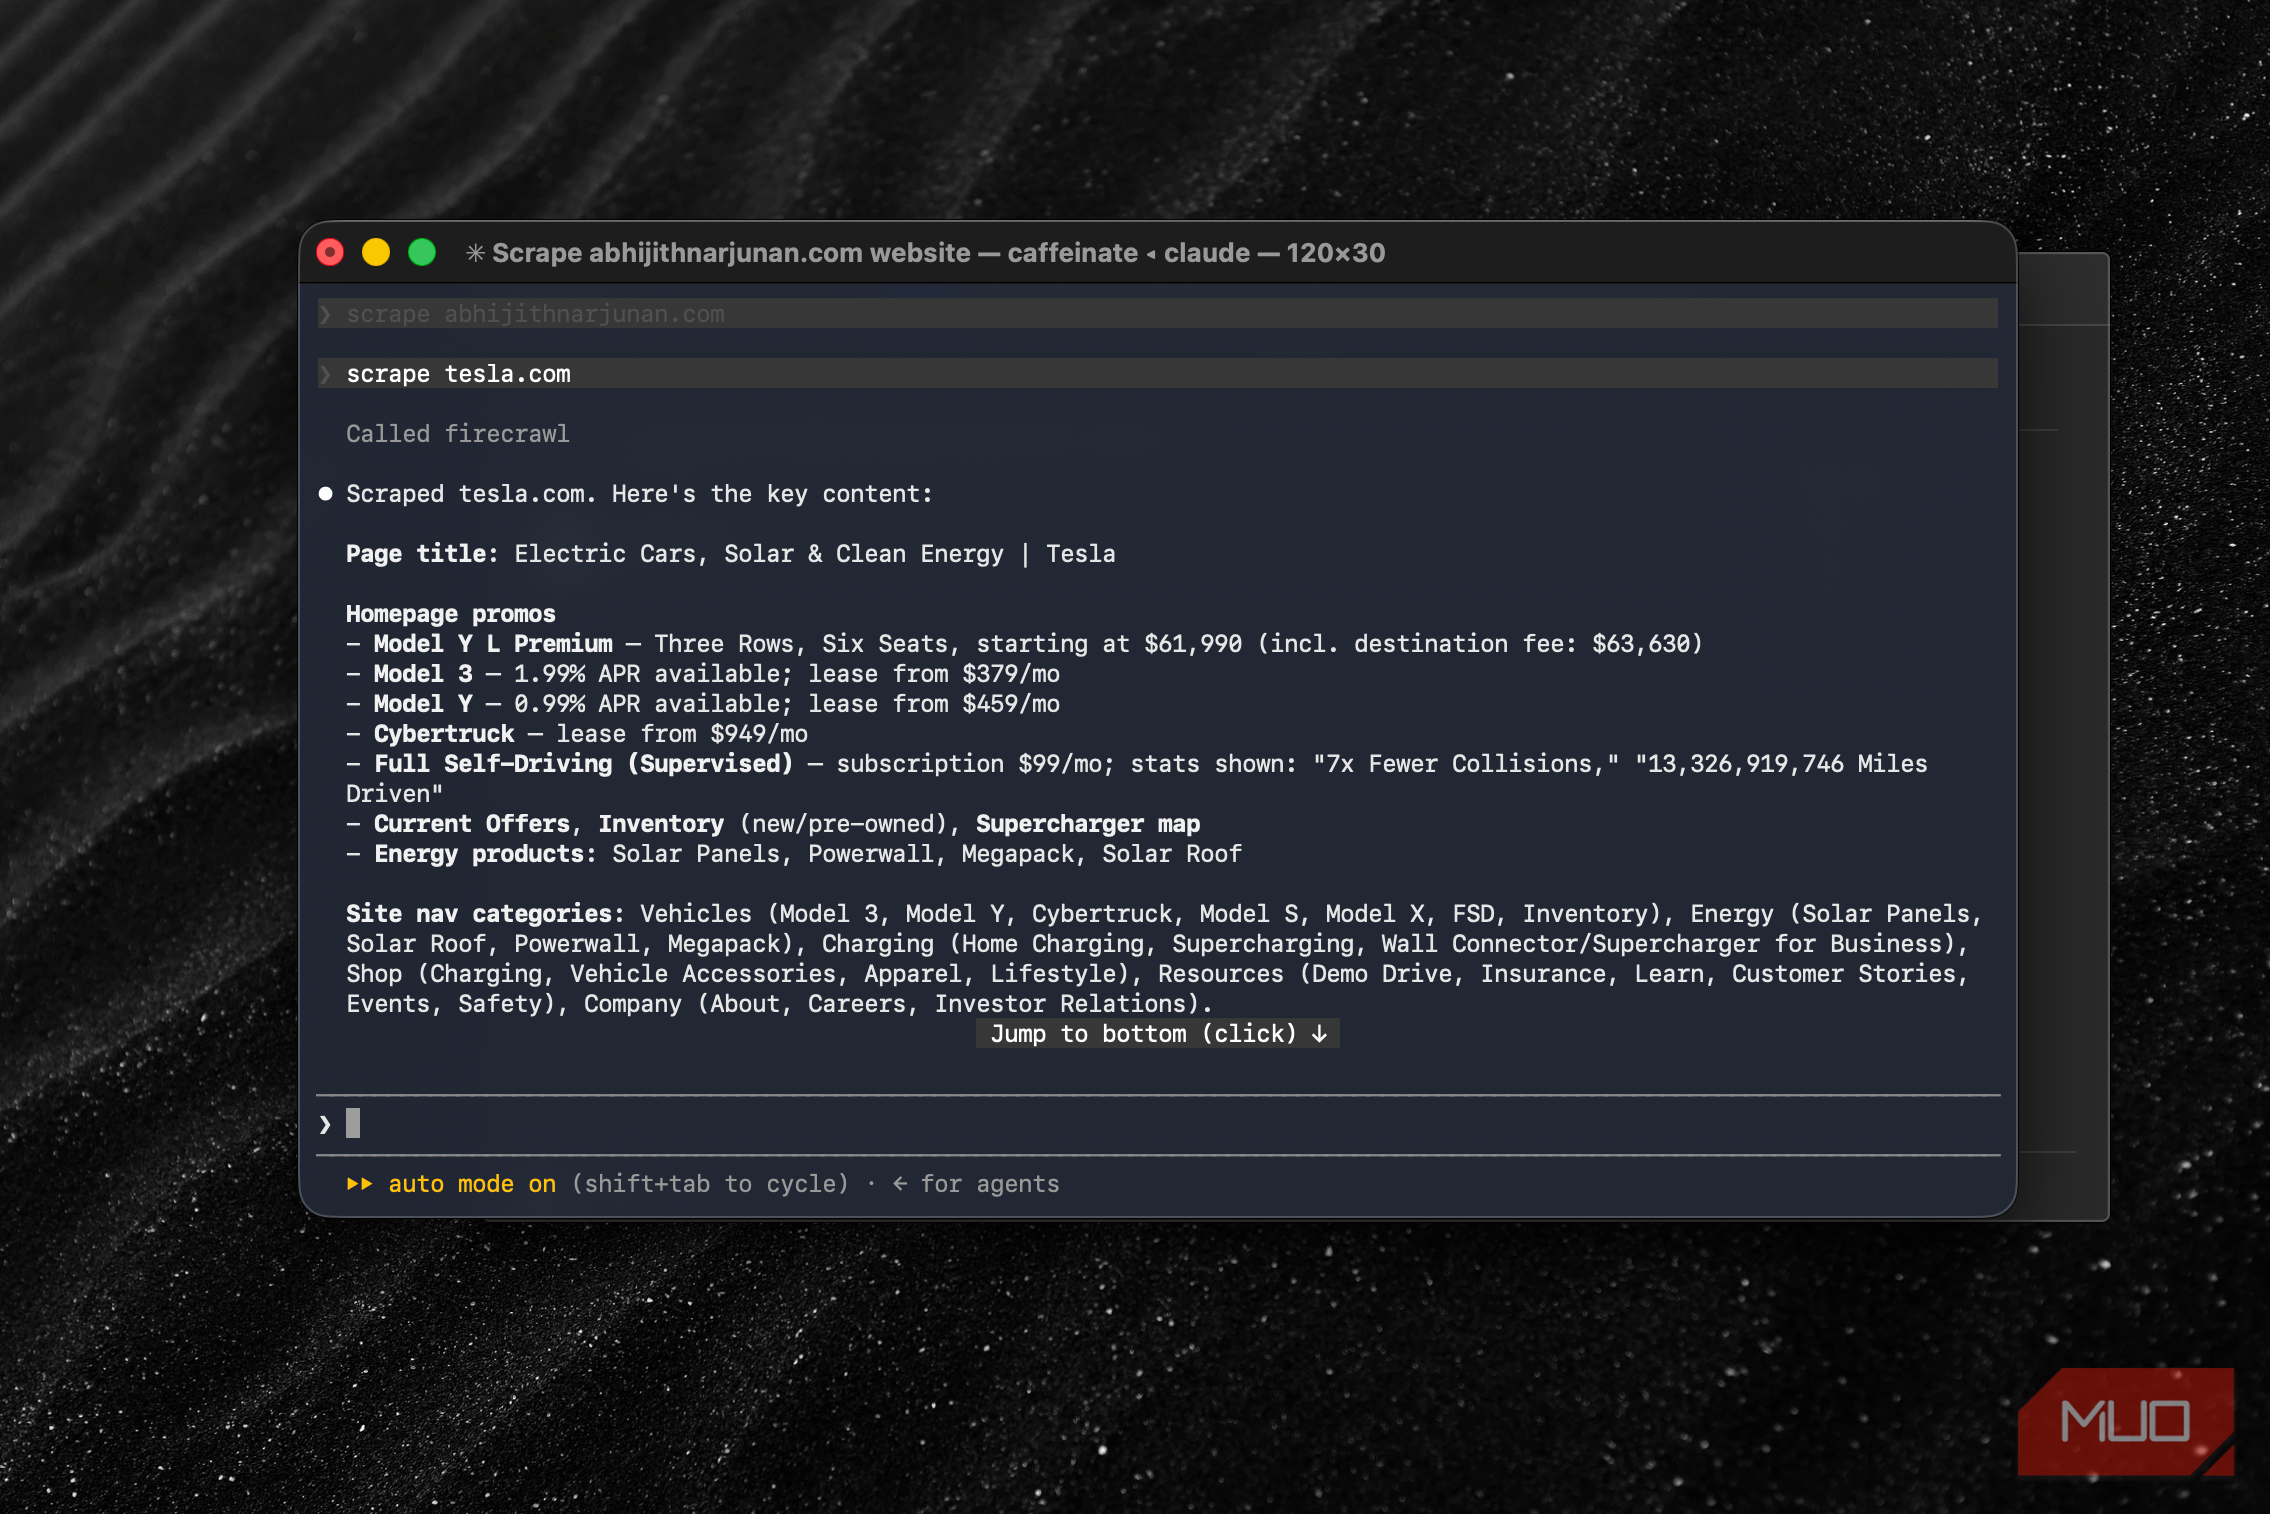Click the 'auto mode on' status indicator
2270x1514 pixels.
click(x=472, y=1184)
